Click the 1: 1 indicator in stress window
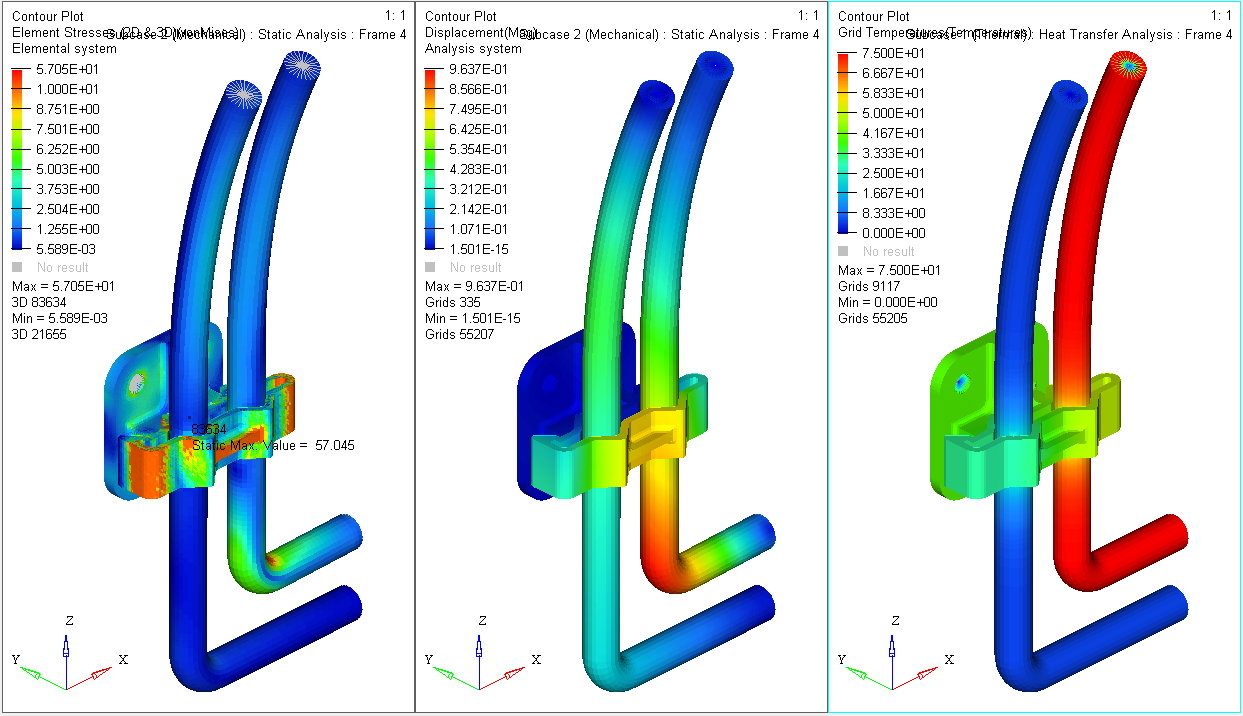This screenshot has height=716, width=1243. [396, 15]
